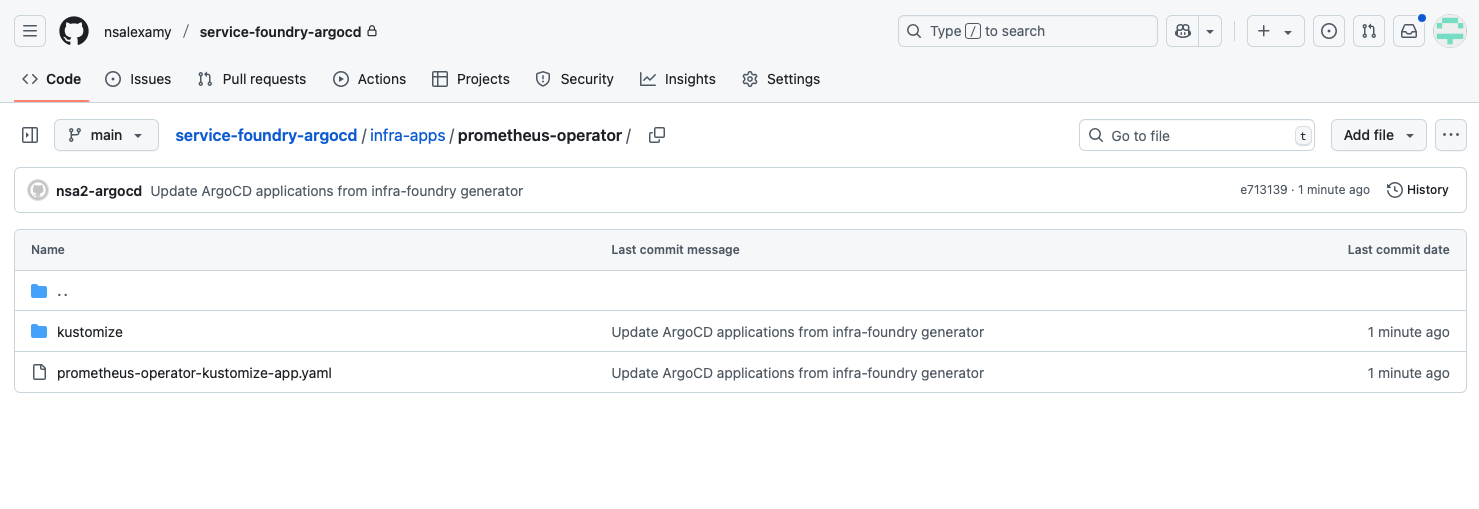Open the Create new plus menu
The image size is (1479, 509).
[1275, 31]
